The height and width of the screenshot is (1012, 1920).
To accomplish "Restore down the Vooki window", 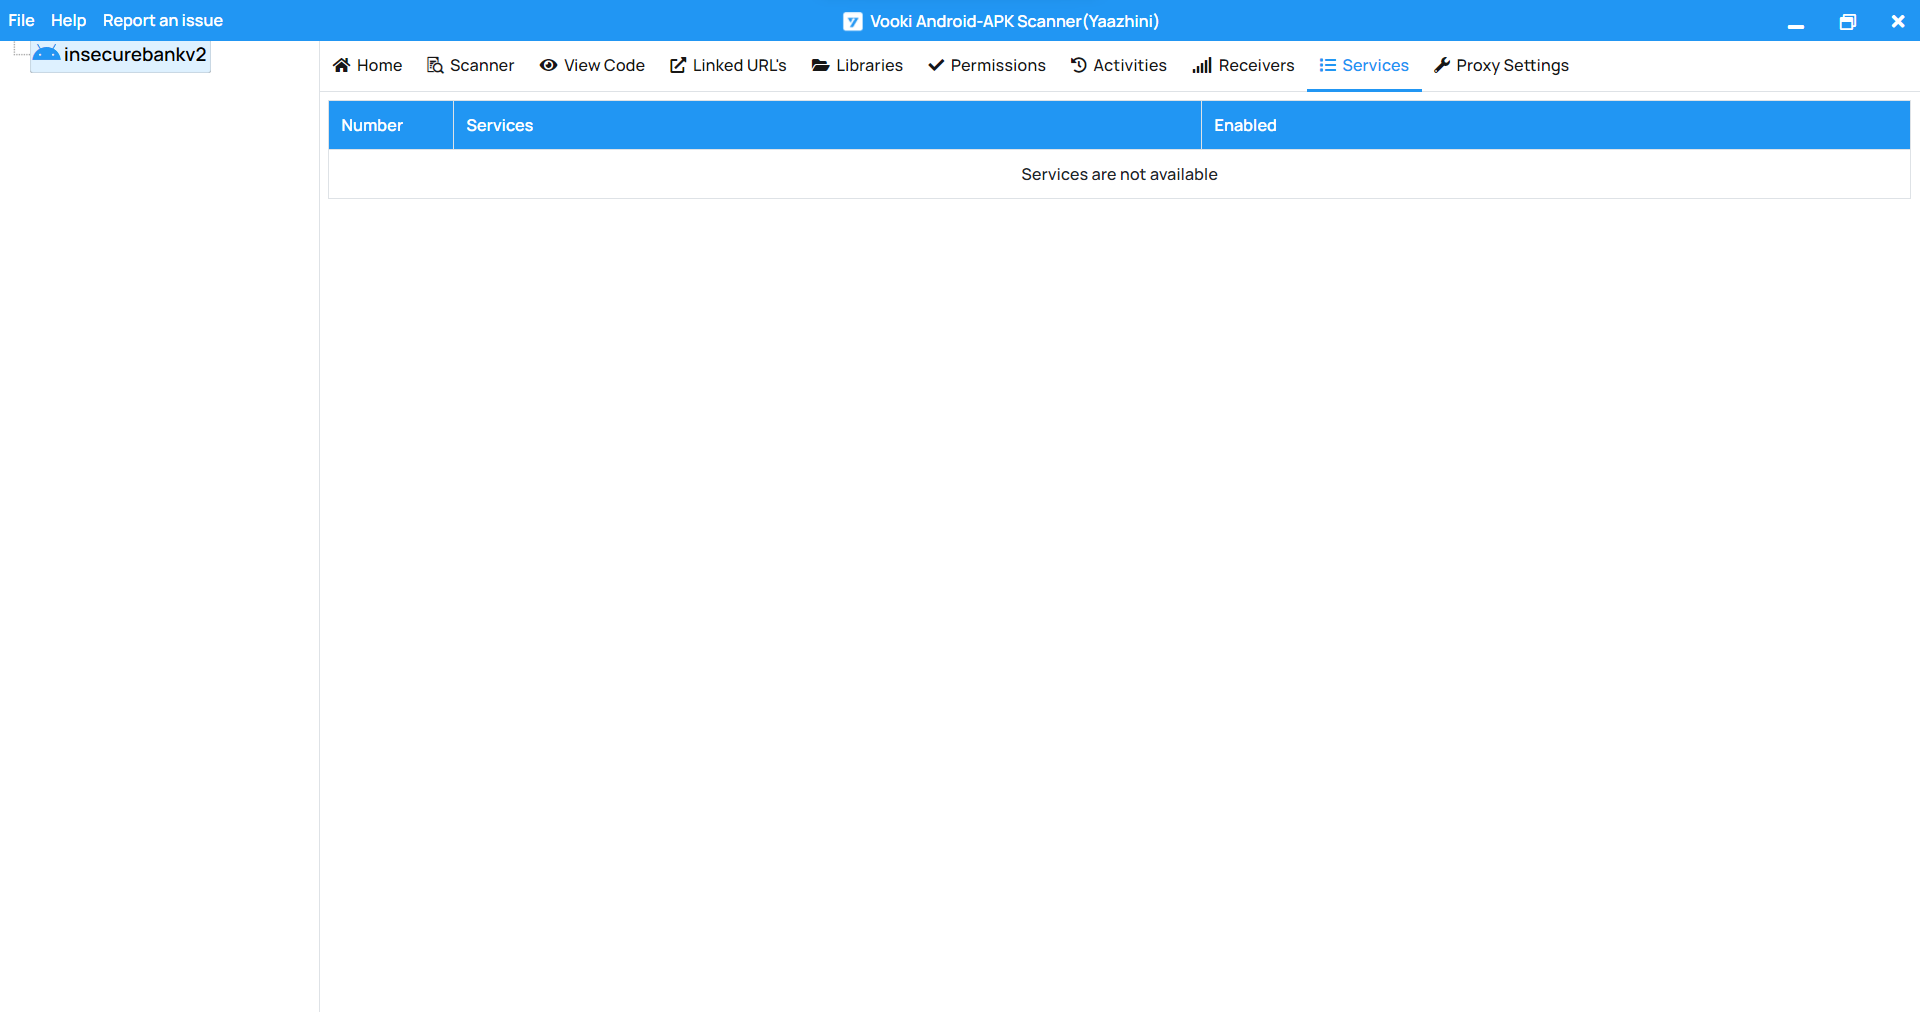I will coord(1847,21).
